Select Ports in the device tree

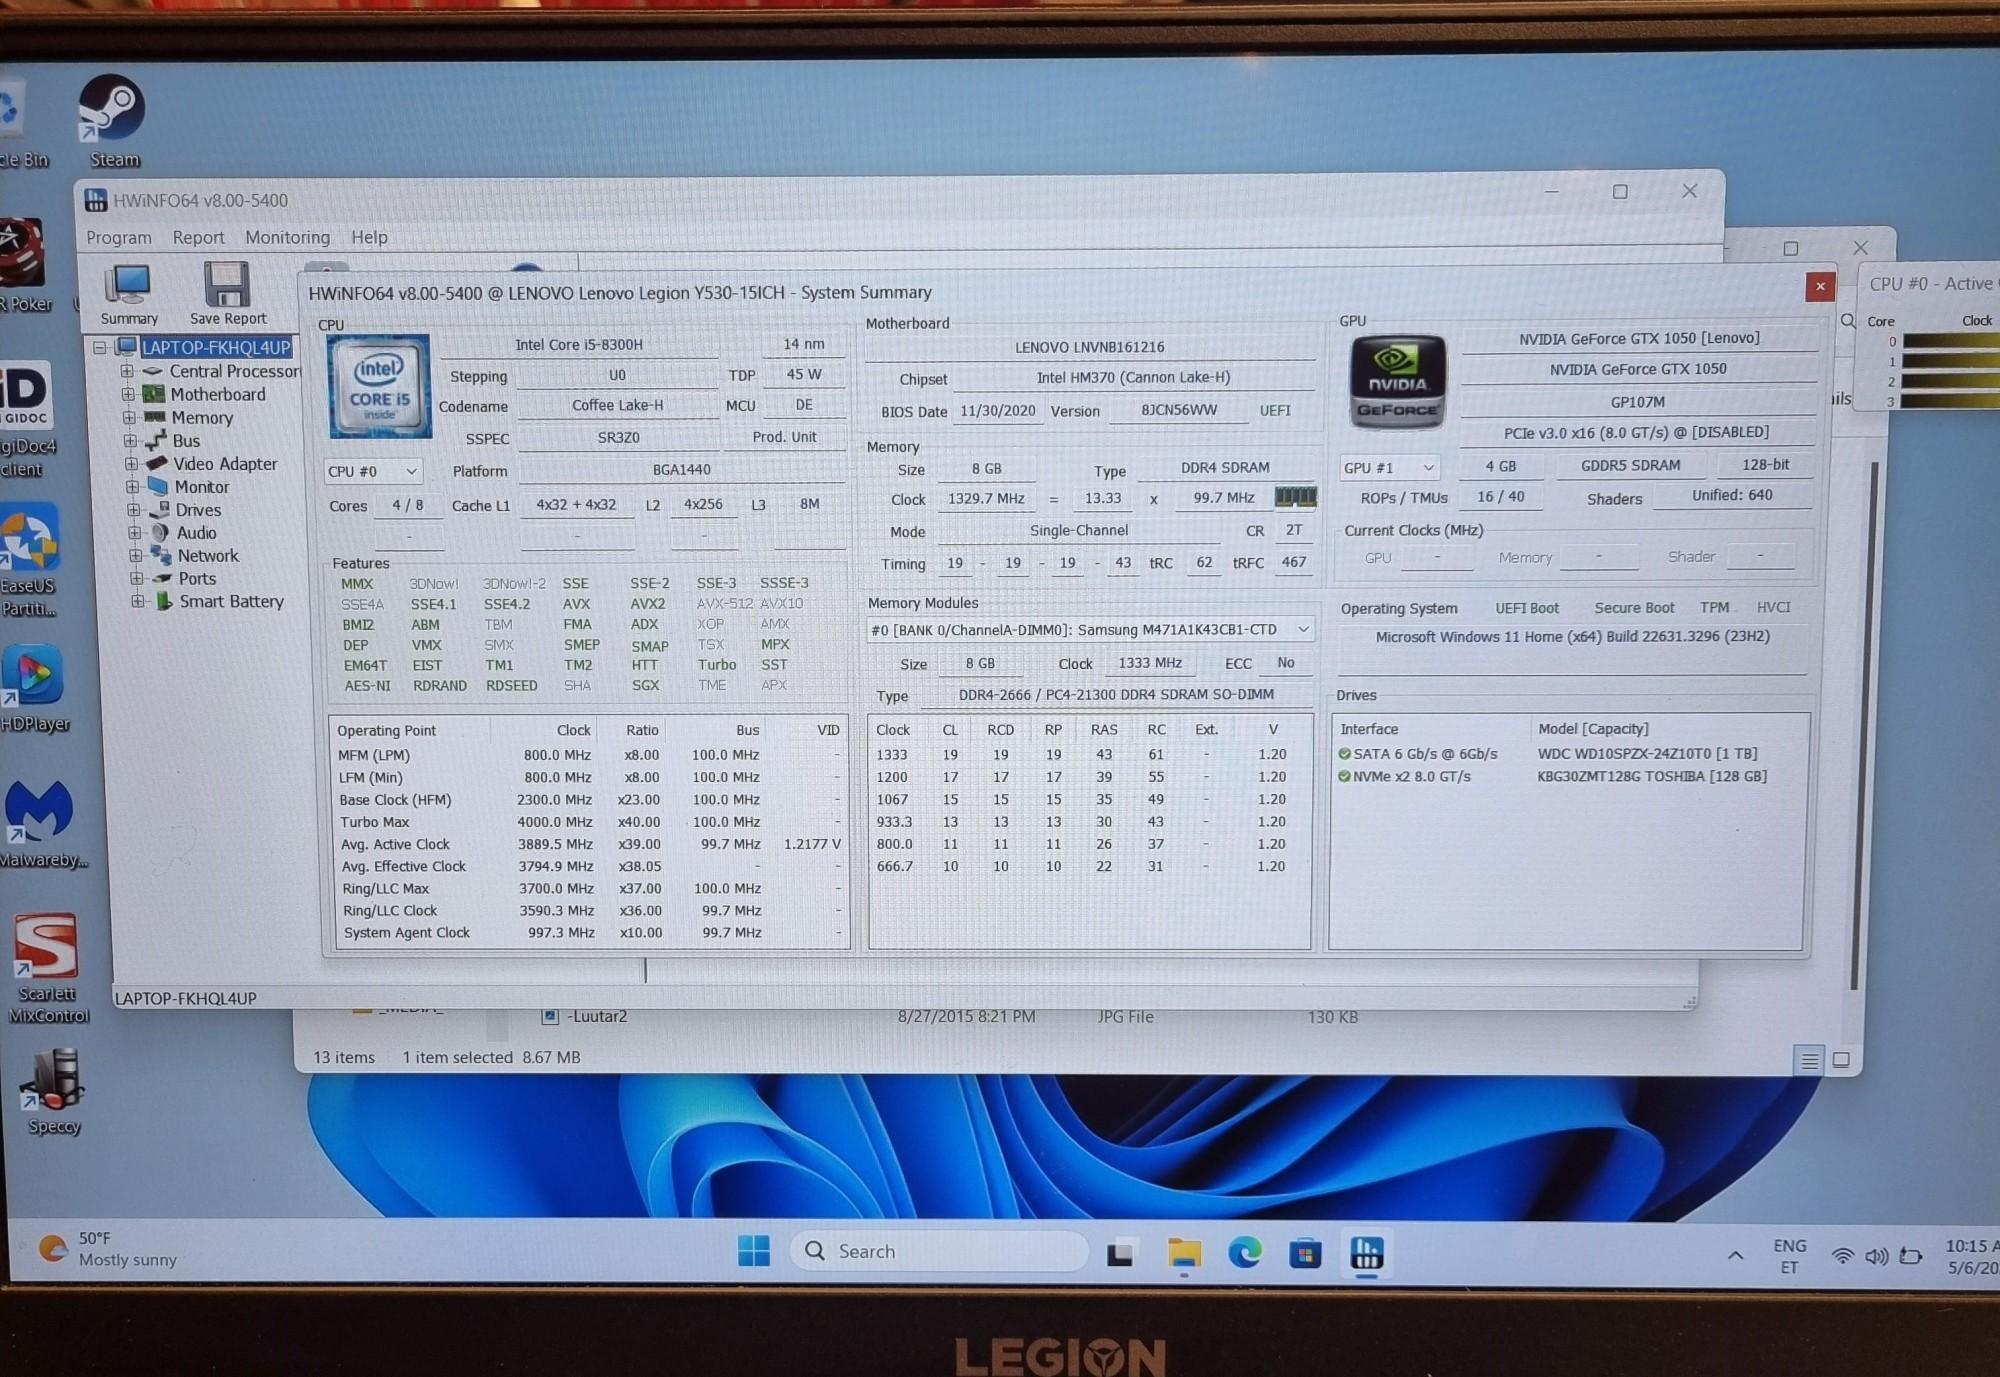click(197, 579)
